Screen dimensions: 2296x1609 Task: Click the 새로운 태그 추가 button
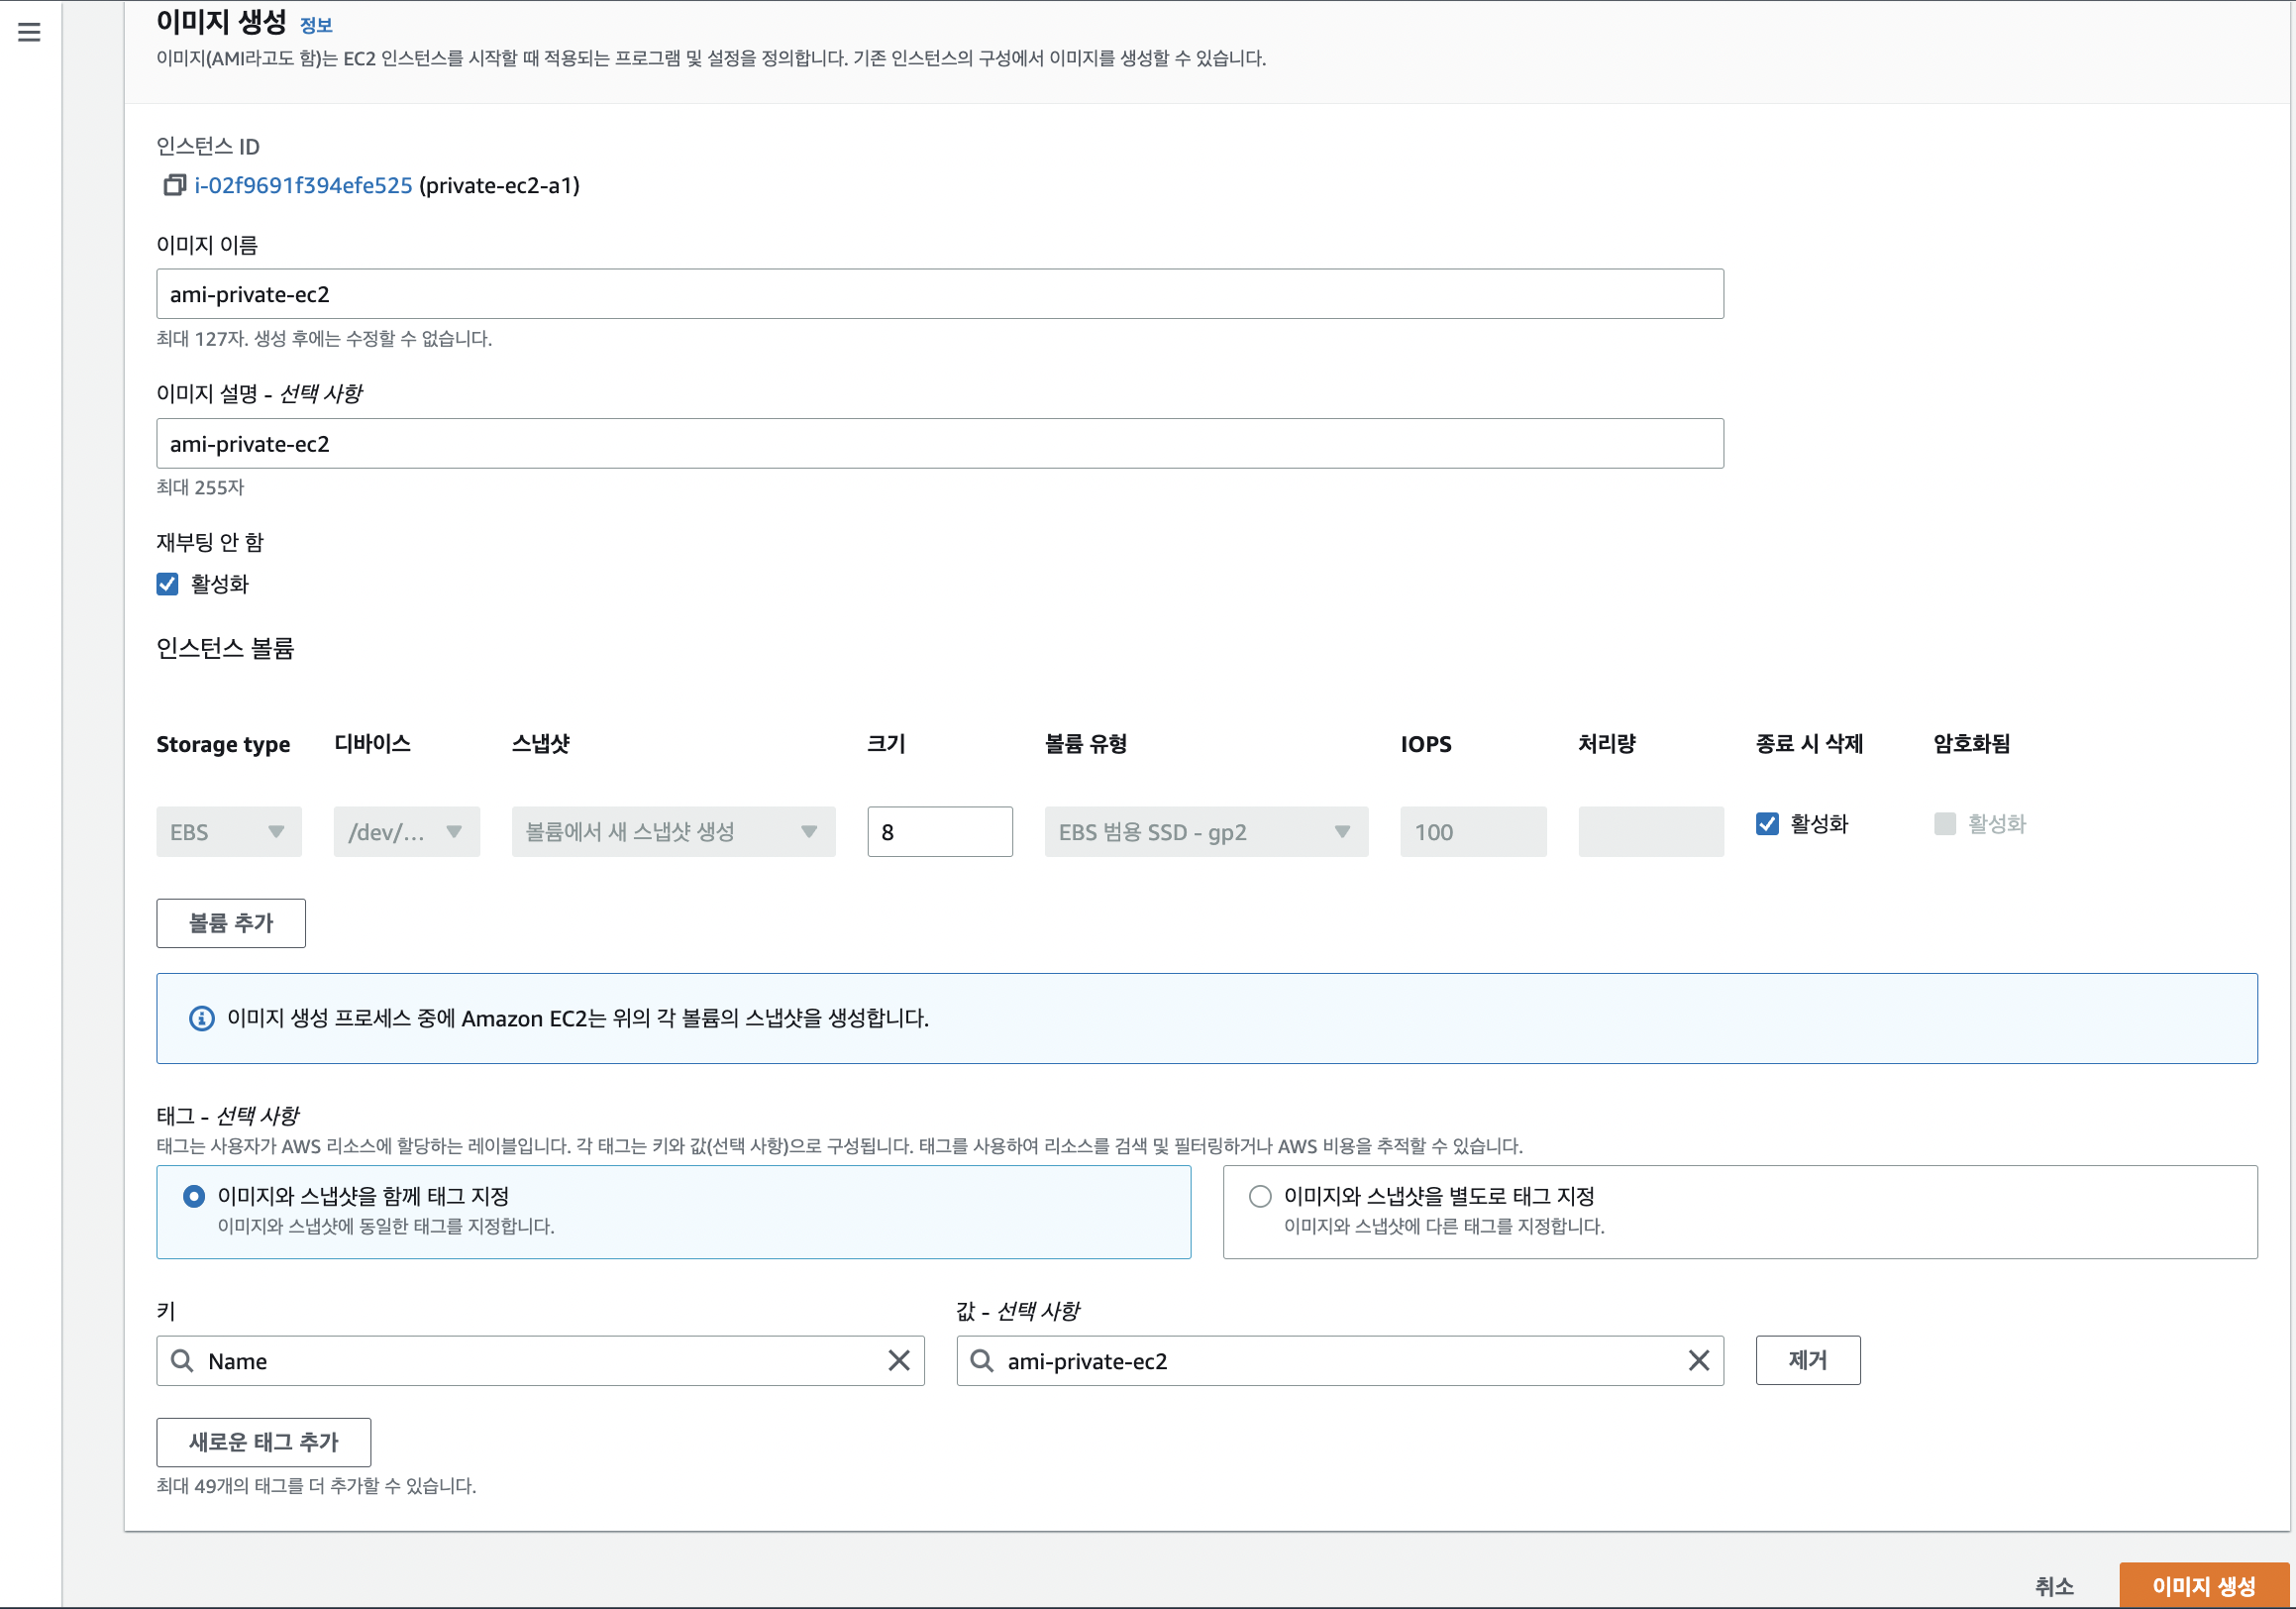pos(263,1441)
